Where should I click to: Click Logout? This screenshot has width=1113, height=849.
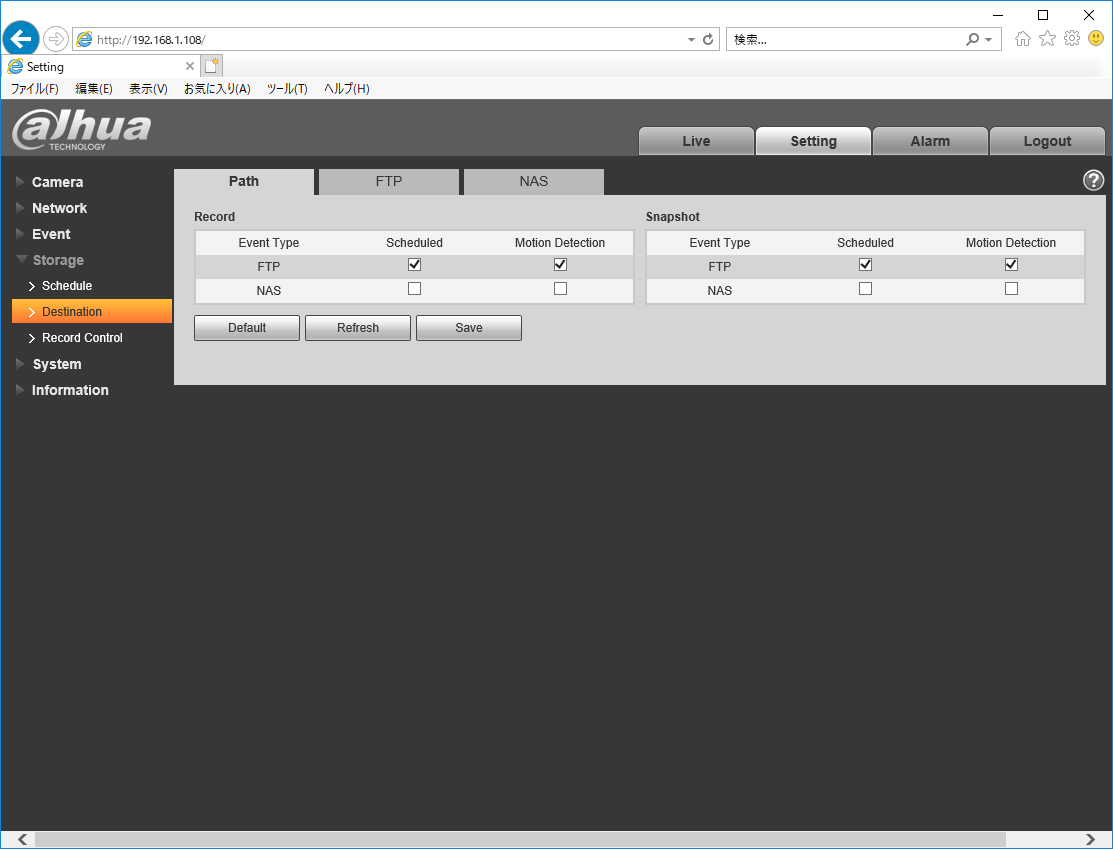click(x=1047, y=141)
